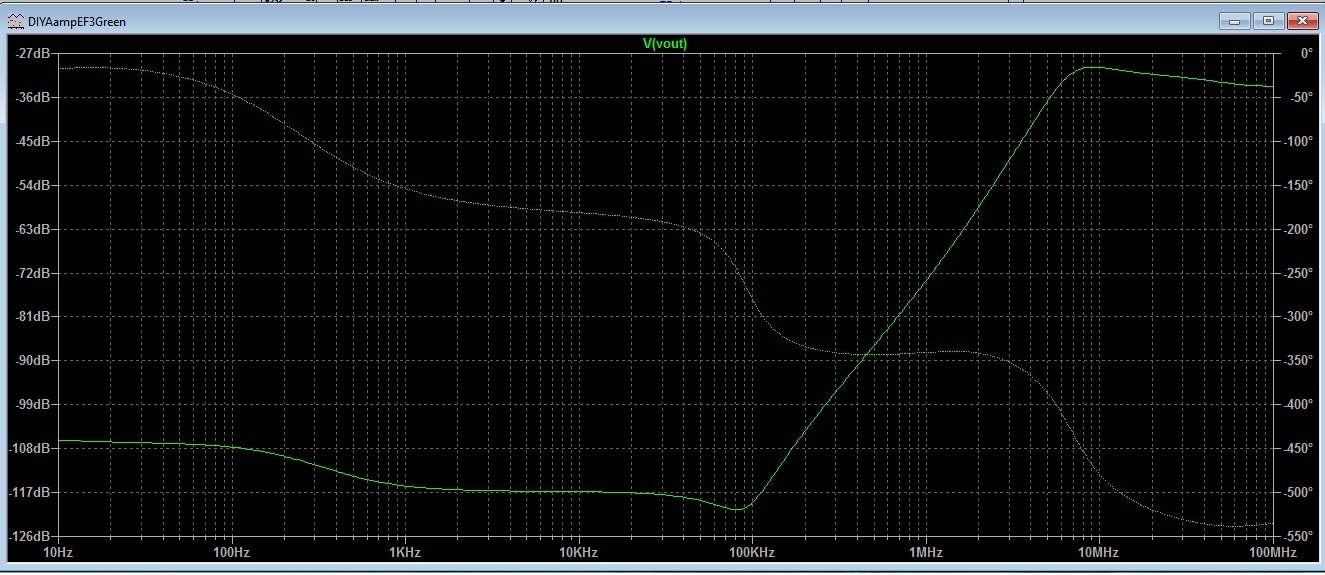1325x575 pixels.
Task: Minimize the DIYAampEF3Green plot window
Action: (x=1233, y=20)
